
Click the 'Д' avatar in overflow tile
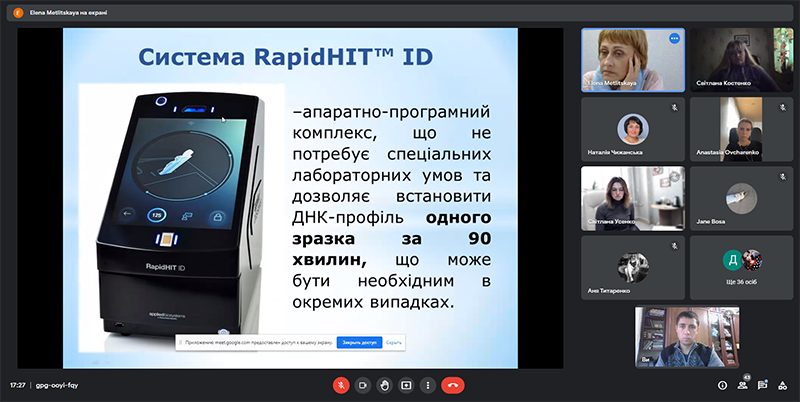[733, 260]
